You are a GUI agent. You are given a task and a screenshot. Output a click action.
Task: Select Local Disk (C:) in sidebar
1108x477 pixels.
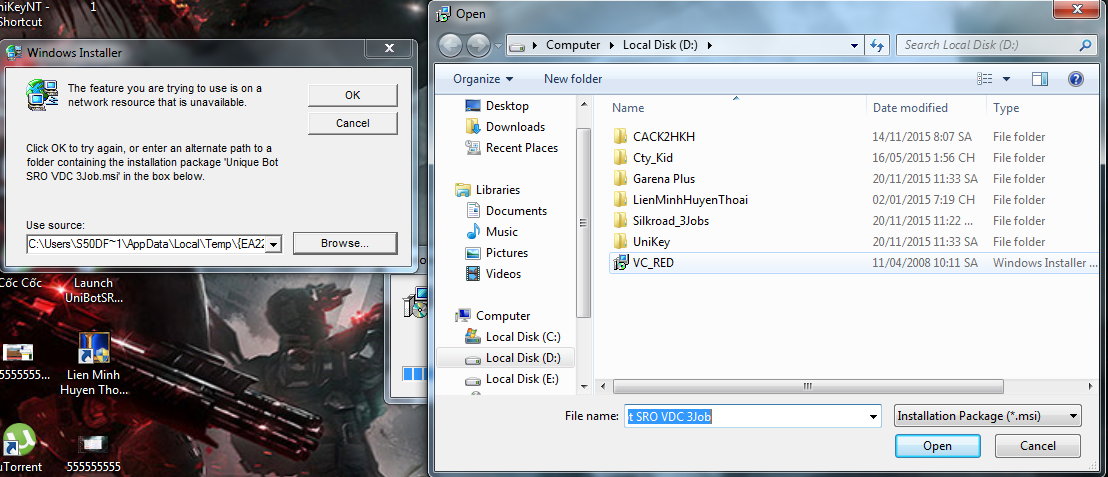[523, 337]
